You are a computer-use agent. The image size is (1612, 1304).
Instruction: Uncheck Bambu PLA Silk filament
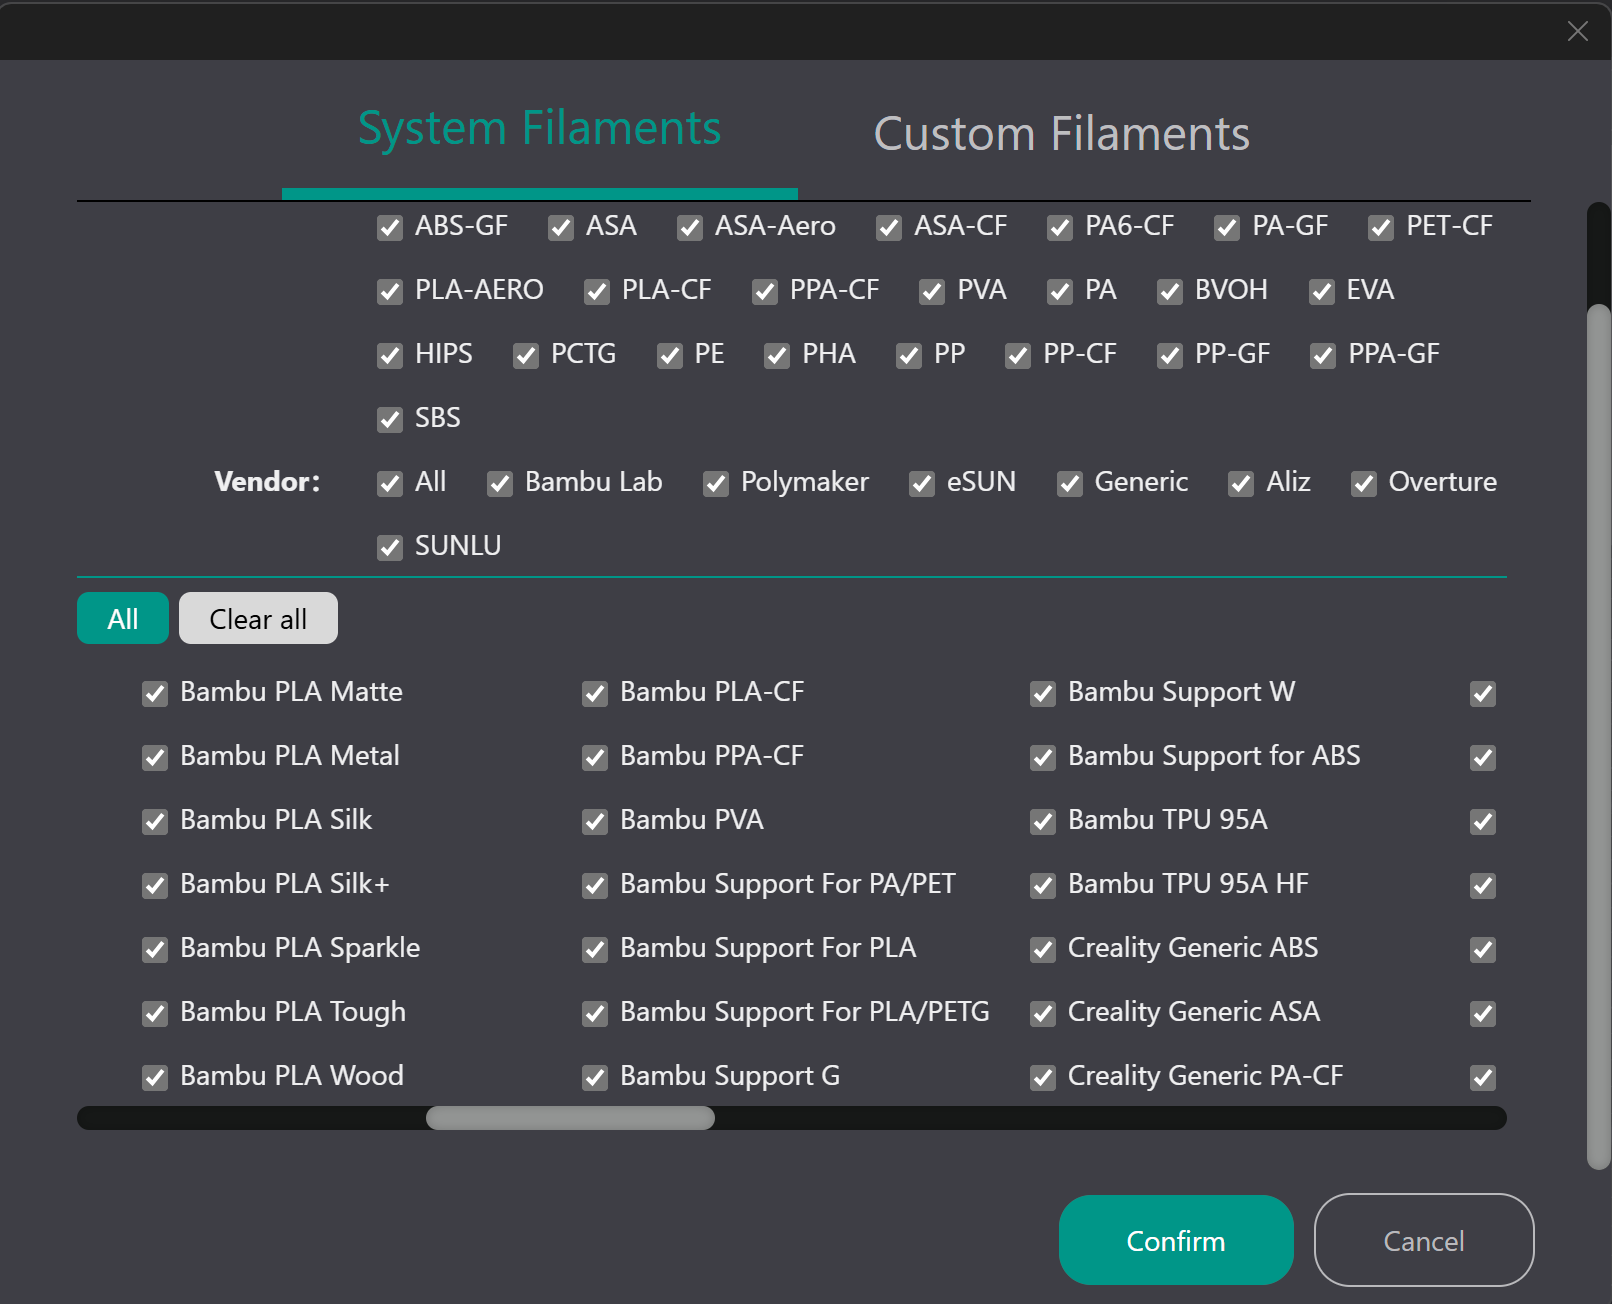[x=155, y=822]
